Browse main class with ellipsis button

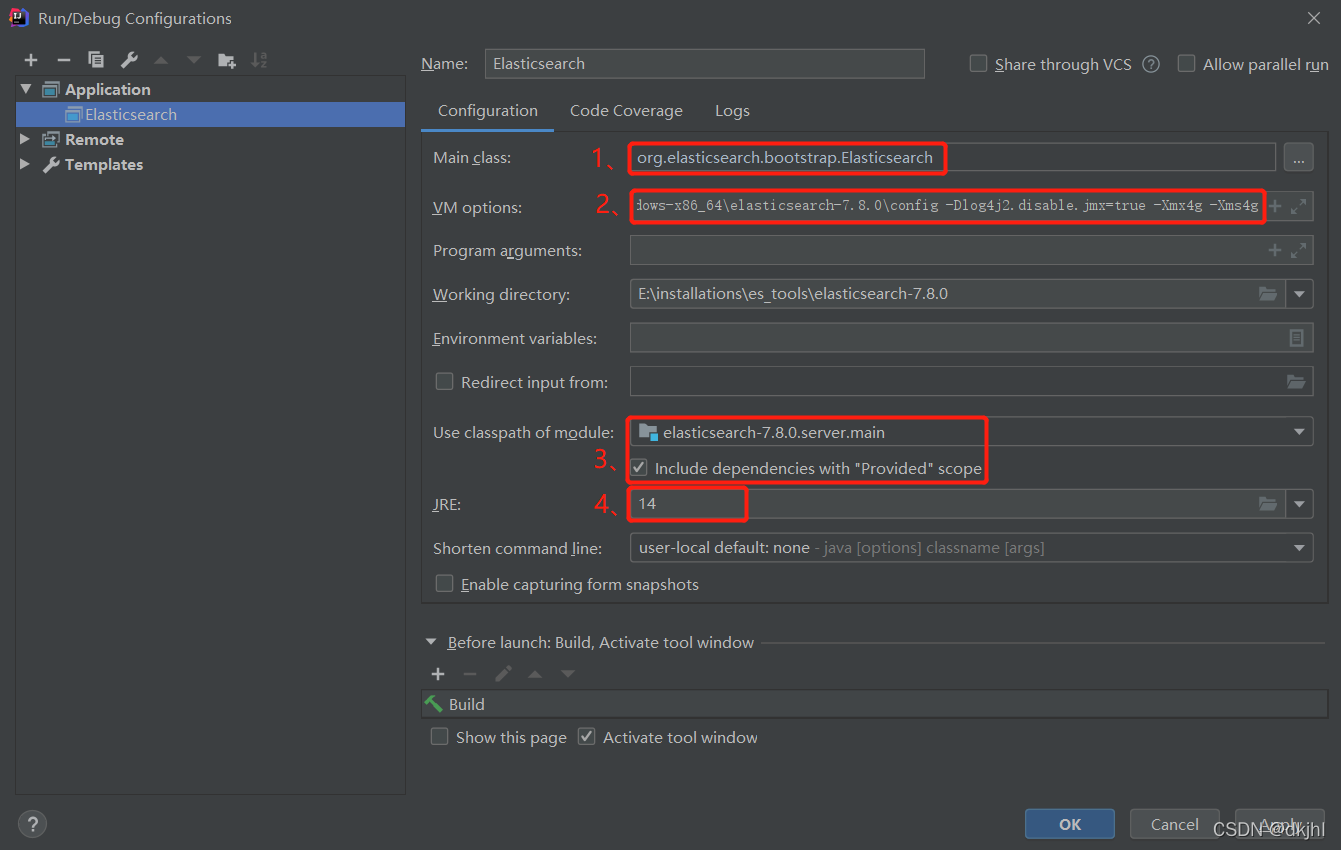(x=1298, y=157)
